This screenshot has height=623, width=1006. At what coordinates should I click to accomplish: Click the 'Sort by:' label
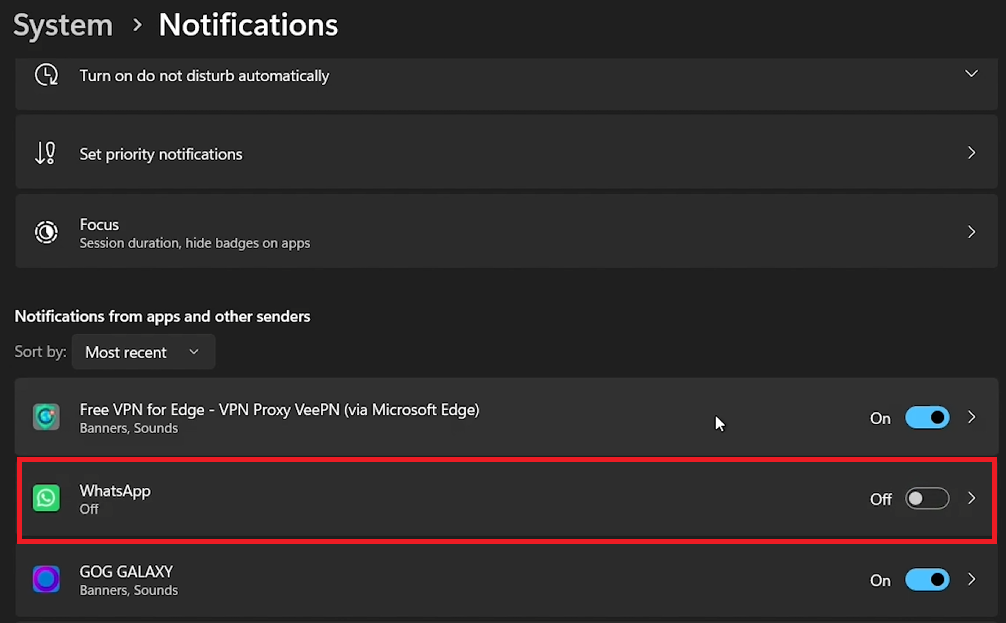click(x=40, y=352)
